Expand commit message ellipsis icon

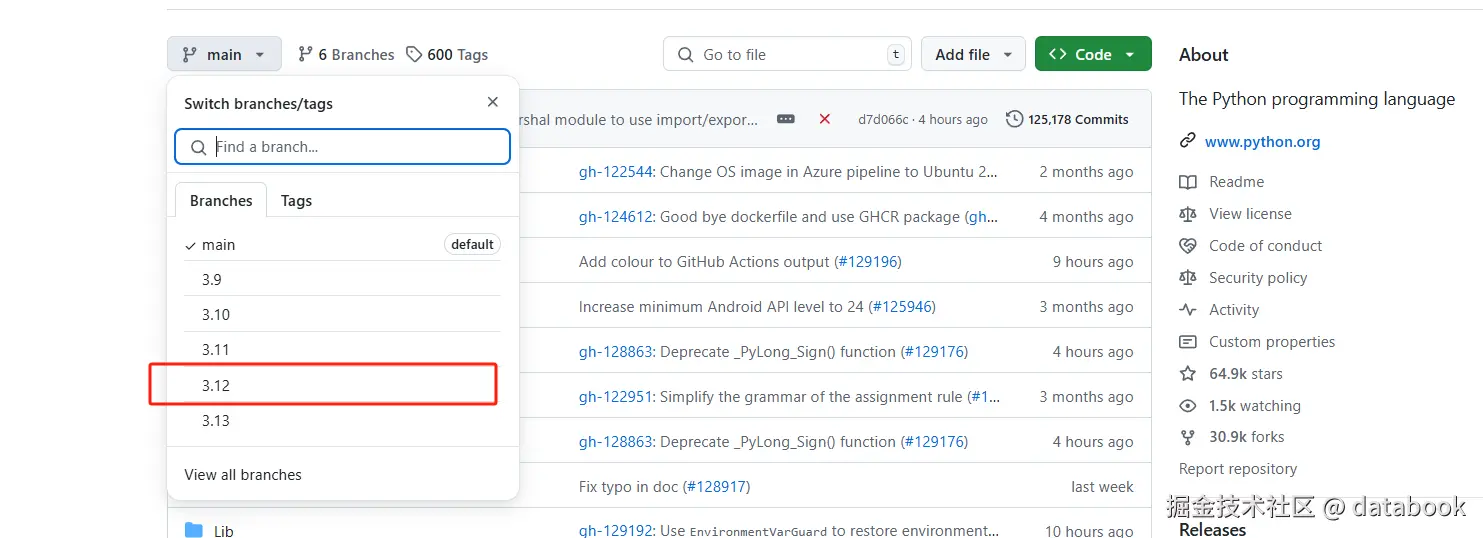(786, 119)
